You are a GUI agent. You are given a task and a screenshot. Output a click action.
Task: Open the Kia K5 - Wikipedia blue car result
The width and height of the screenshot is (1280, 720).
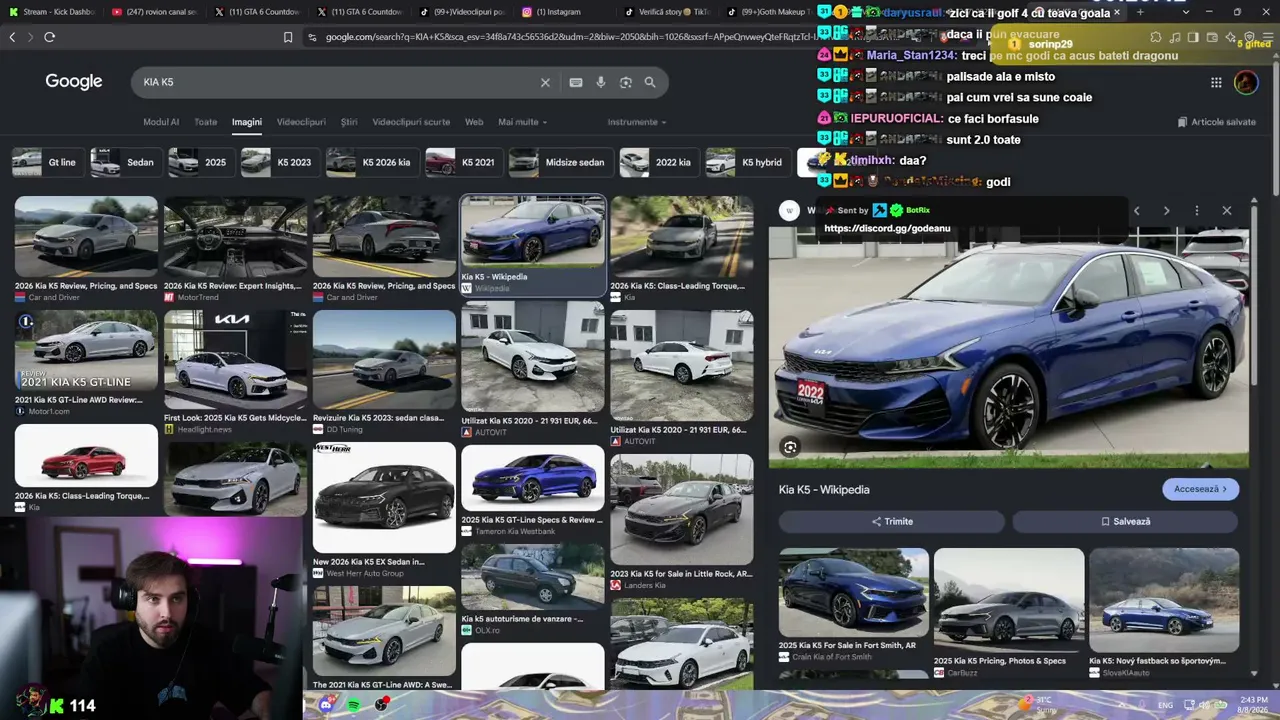click(x=533, y=246)
